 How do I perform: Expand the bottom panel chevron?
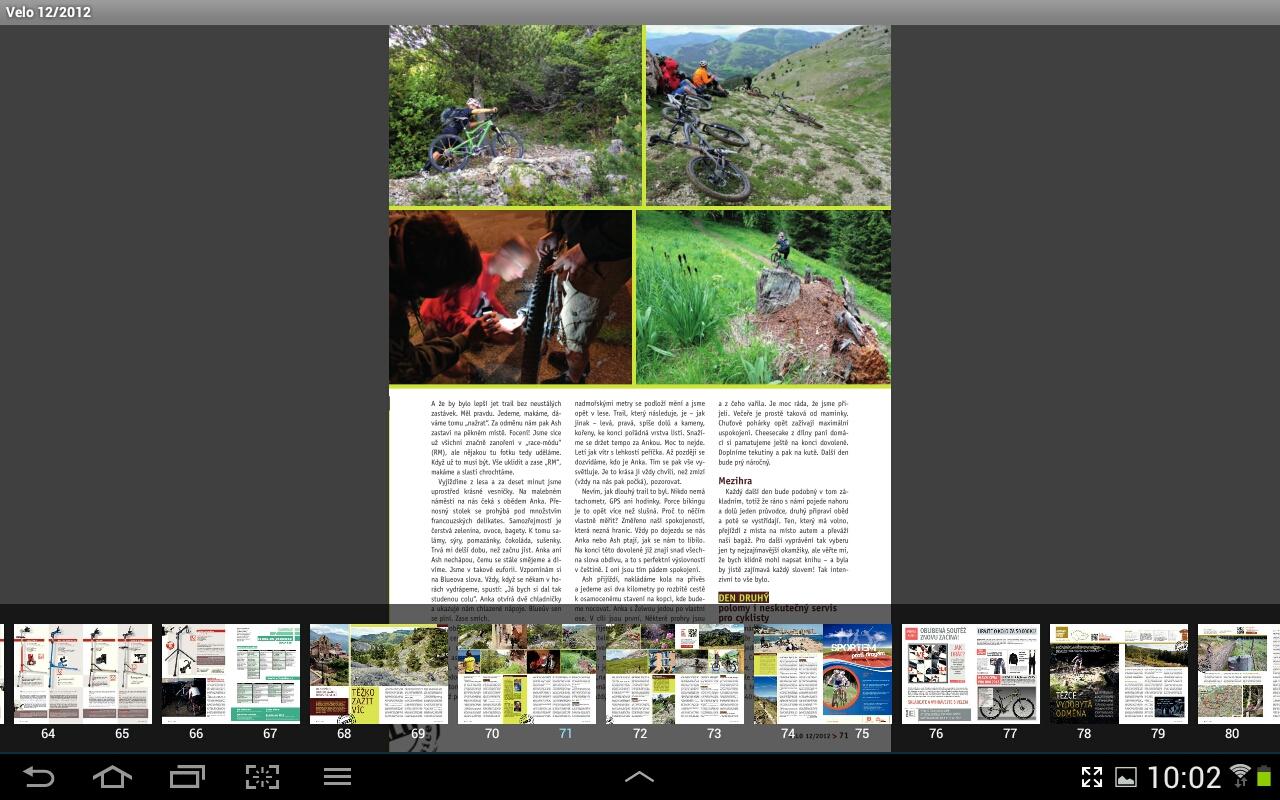[x=639, y=777]
